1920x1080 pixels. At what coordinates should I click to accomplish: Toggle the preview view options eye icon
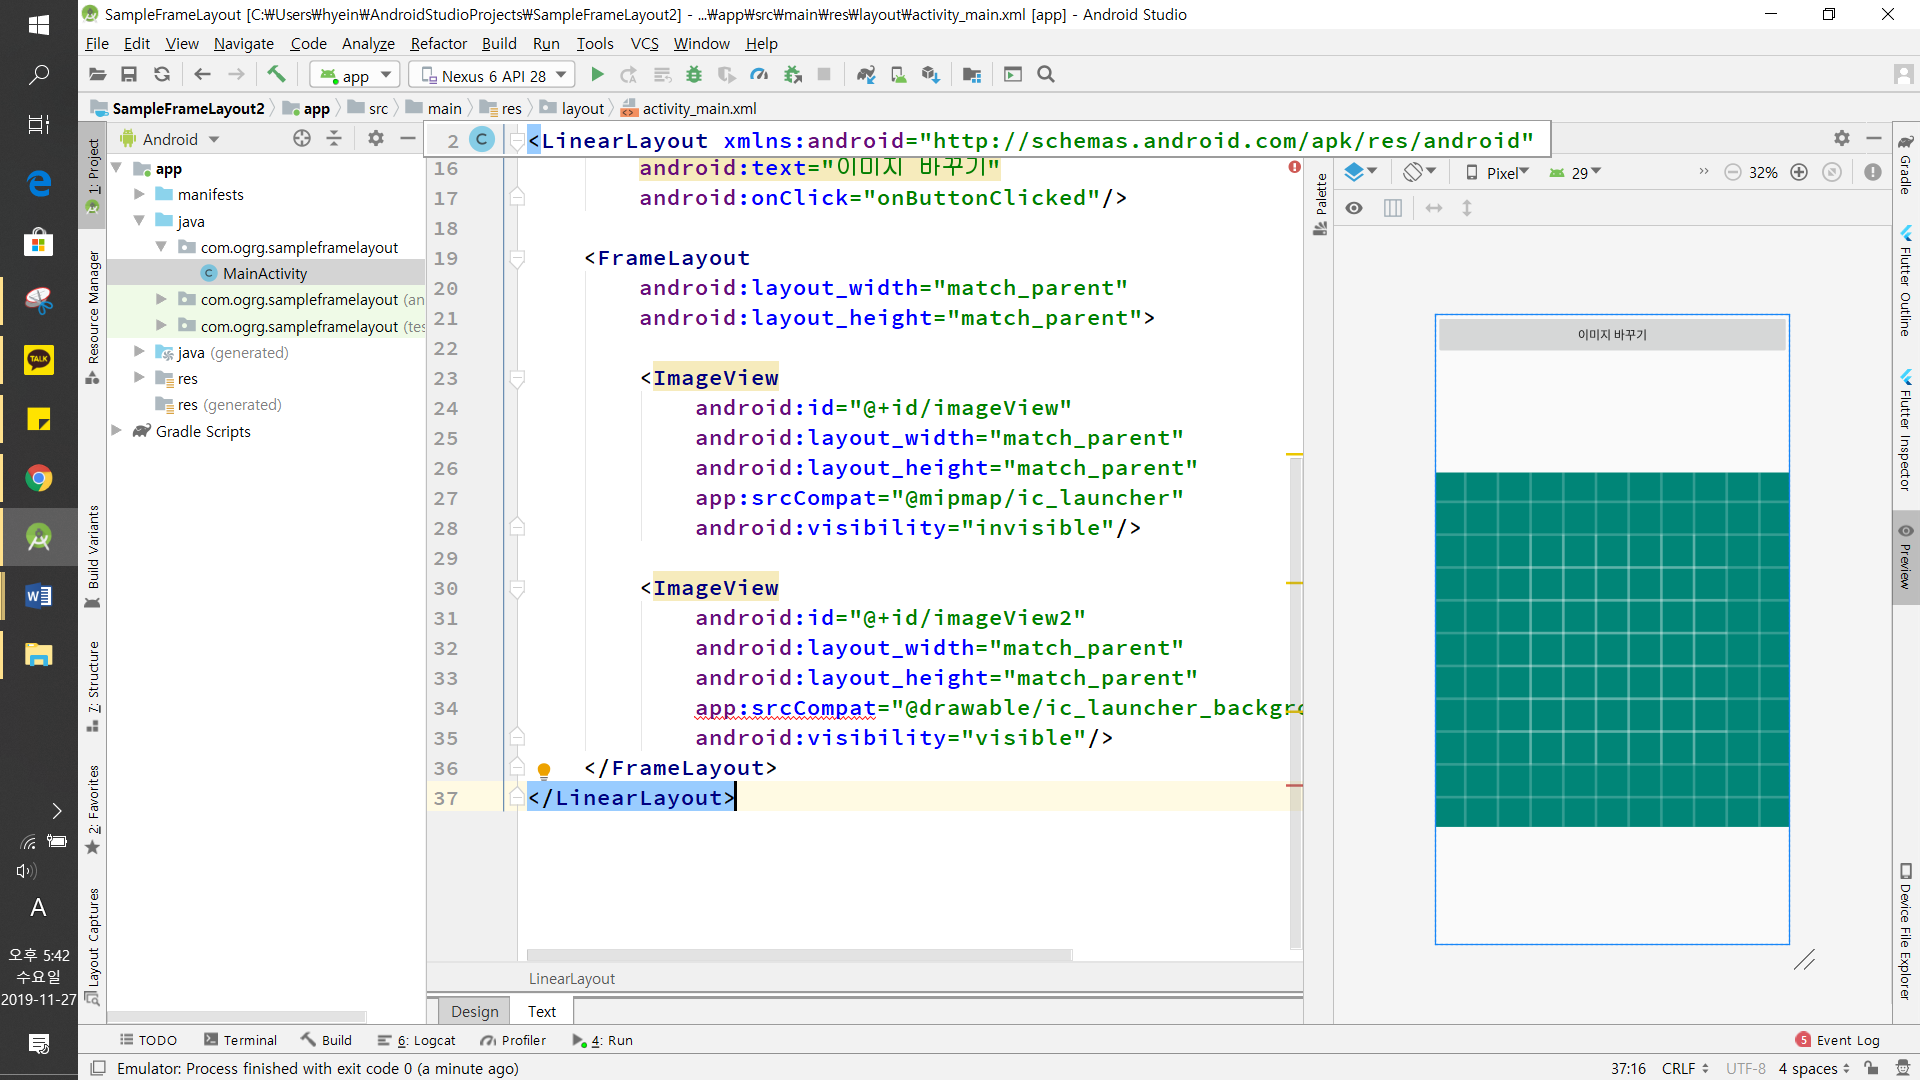click(1354, 208)
